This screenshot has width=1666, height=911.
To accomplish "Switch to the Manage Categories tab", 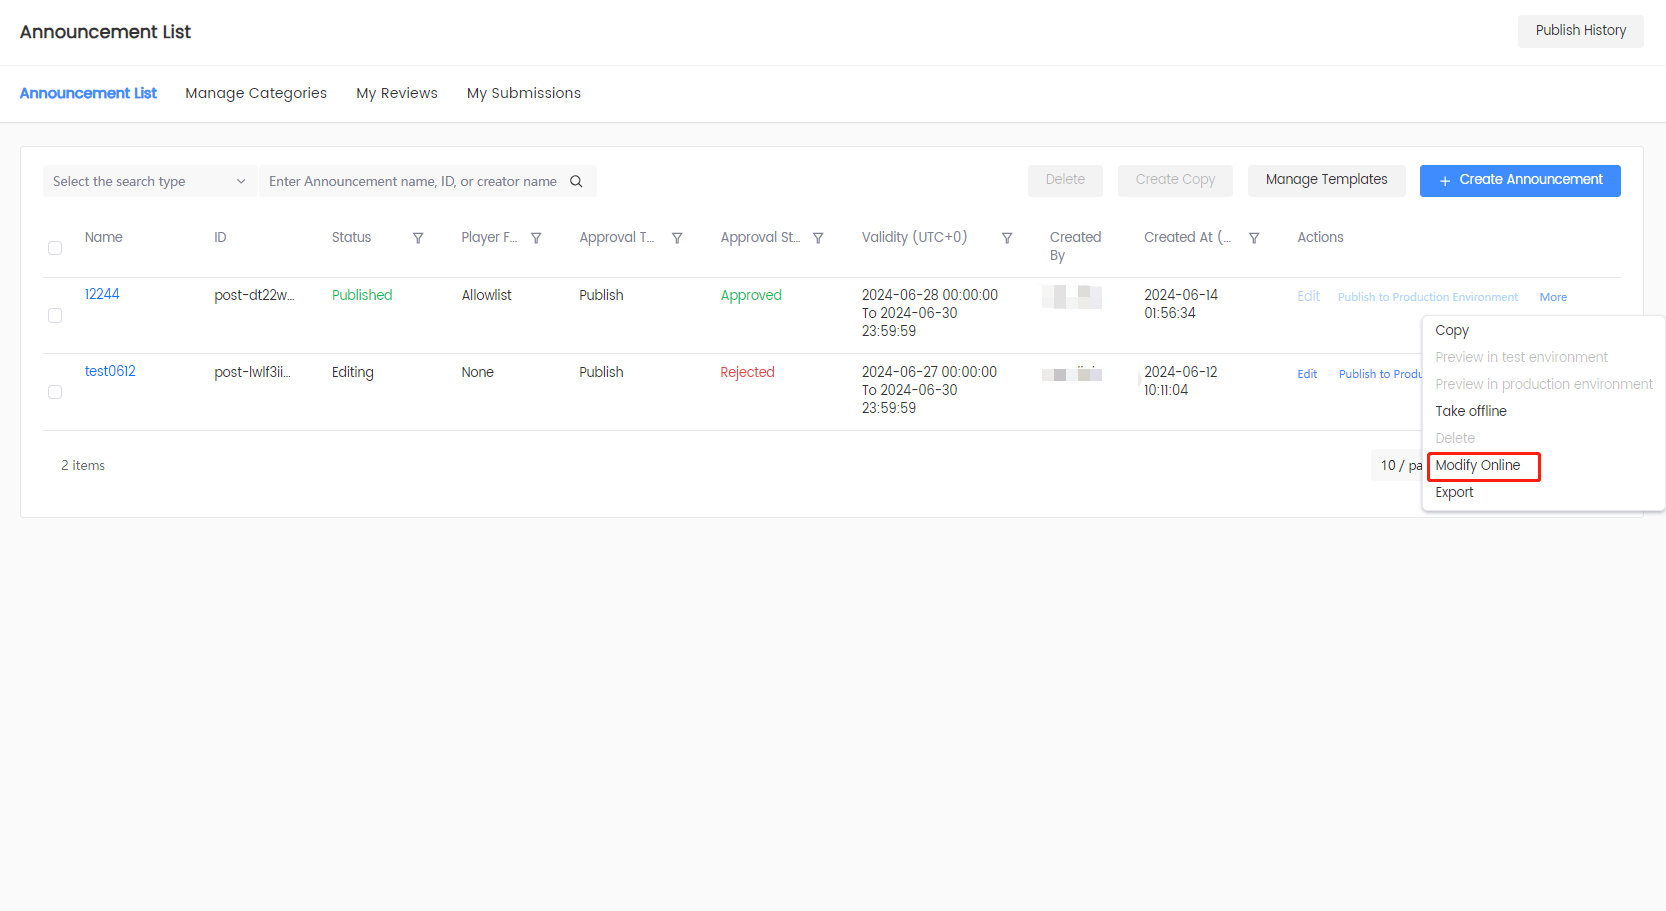I will (x=256, y=93).
